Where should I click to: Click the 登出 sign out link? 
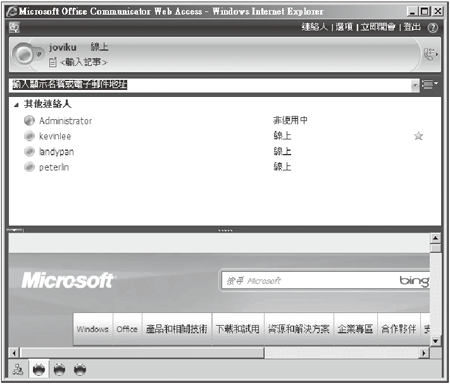click(412, 27)
